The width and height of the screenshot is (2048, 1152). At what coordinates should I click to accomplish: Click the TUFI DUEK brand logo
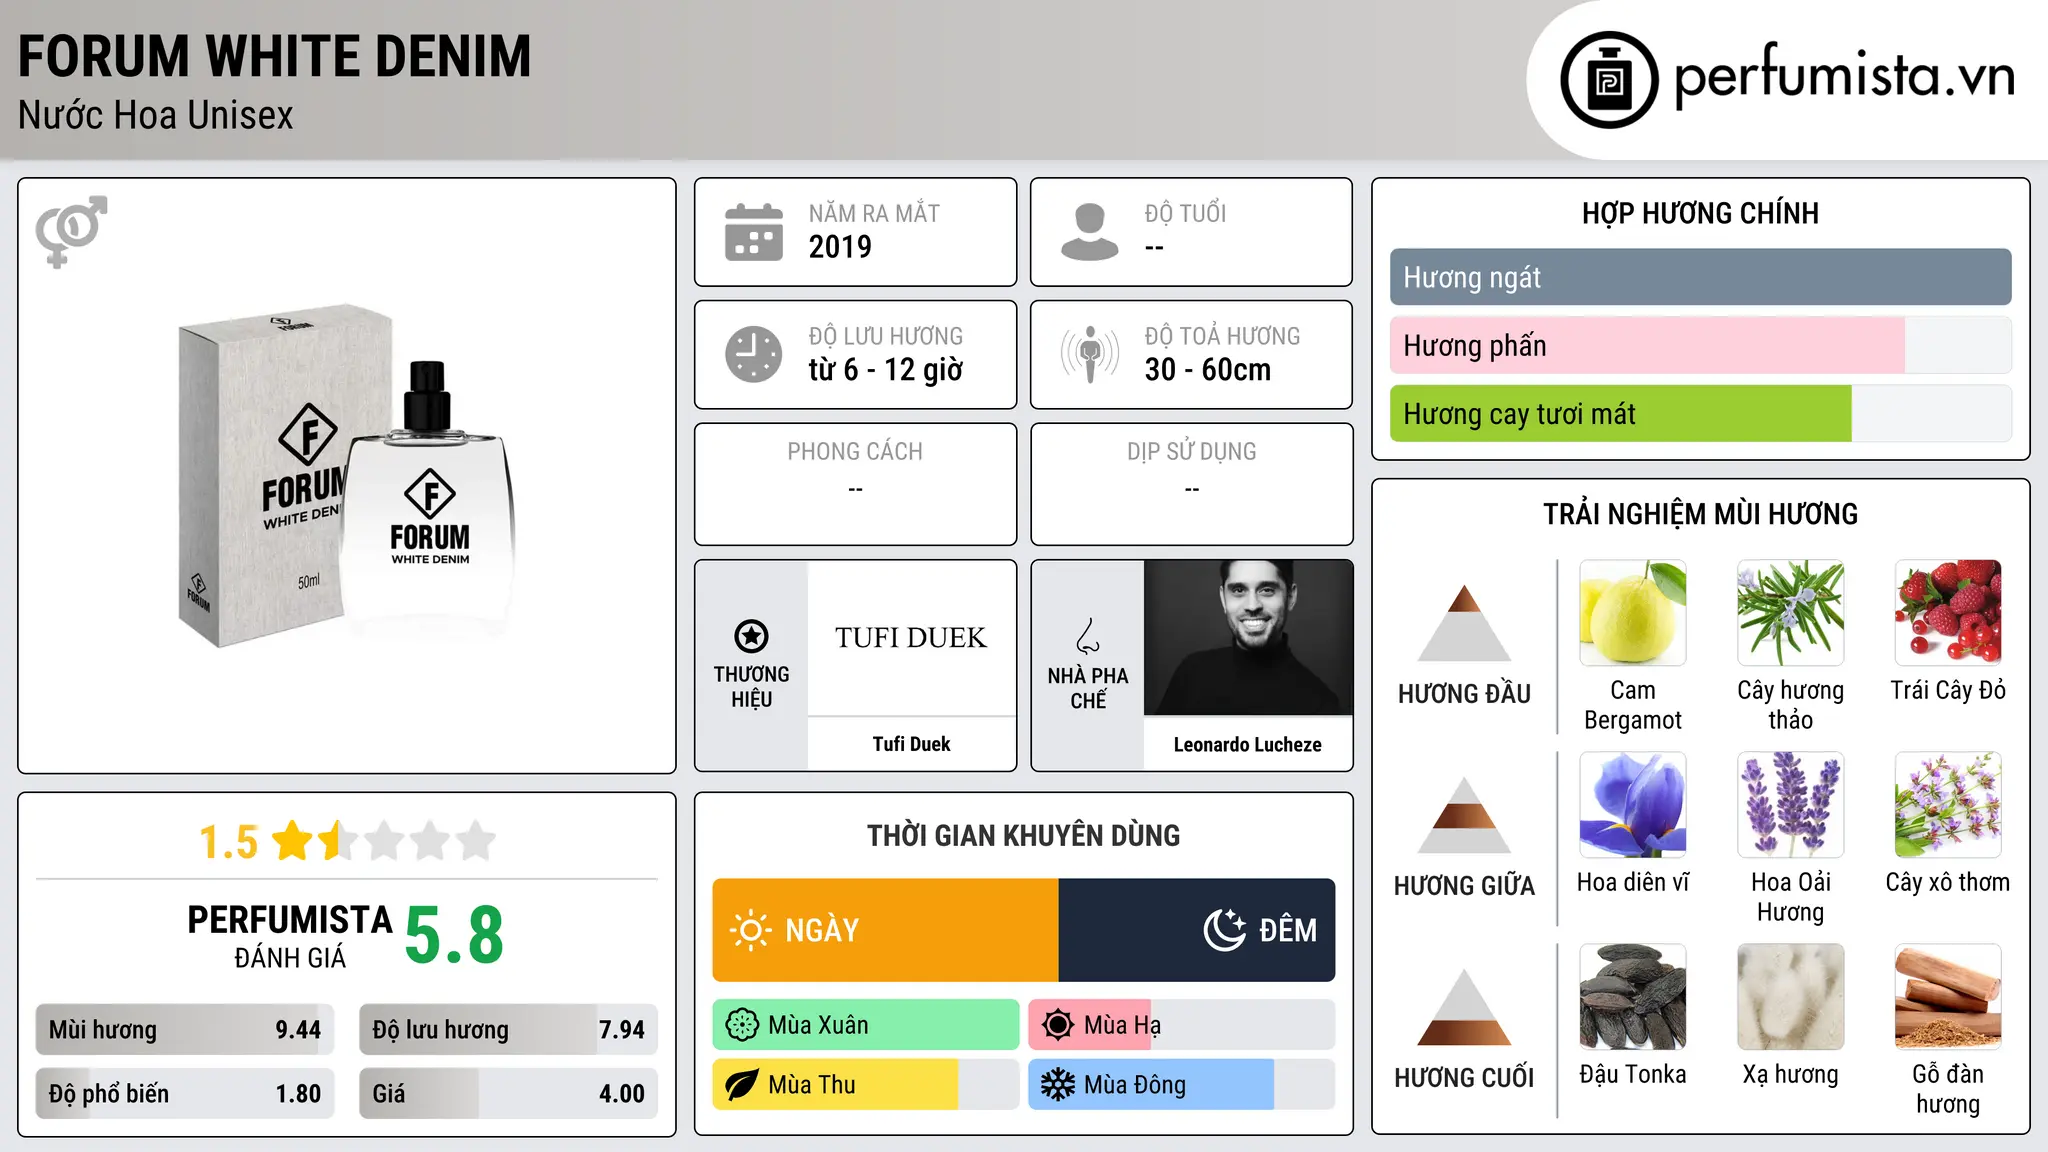[x=911, y=638]
